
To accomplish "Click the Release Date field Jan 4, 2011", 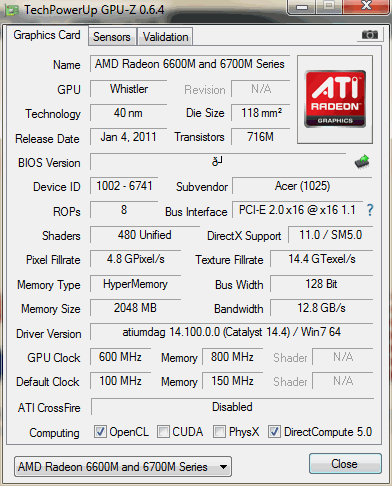I will (x=128, y=137).
